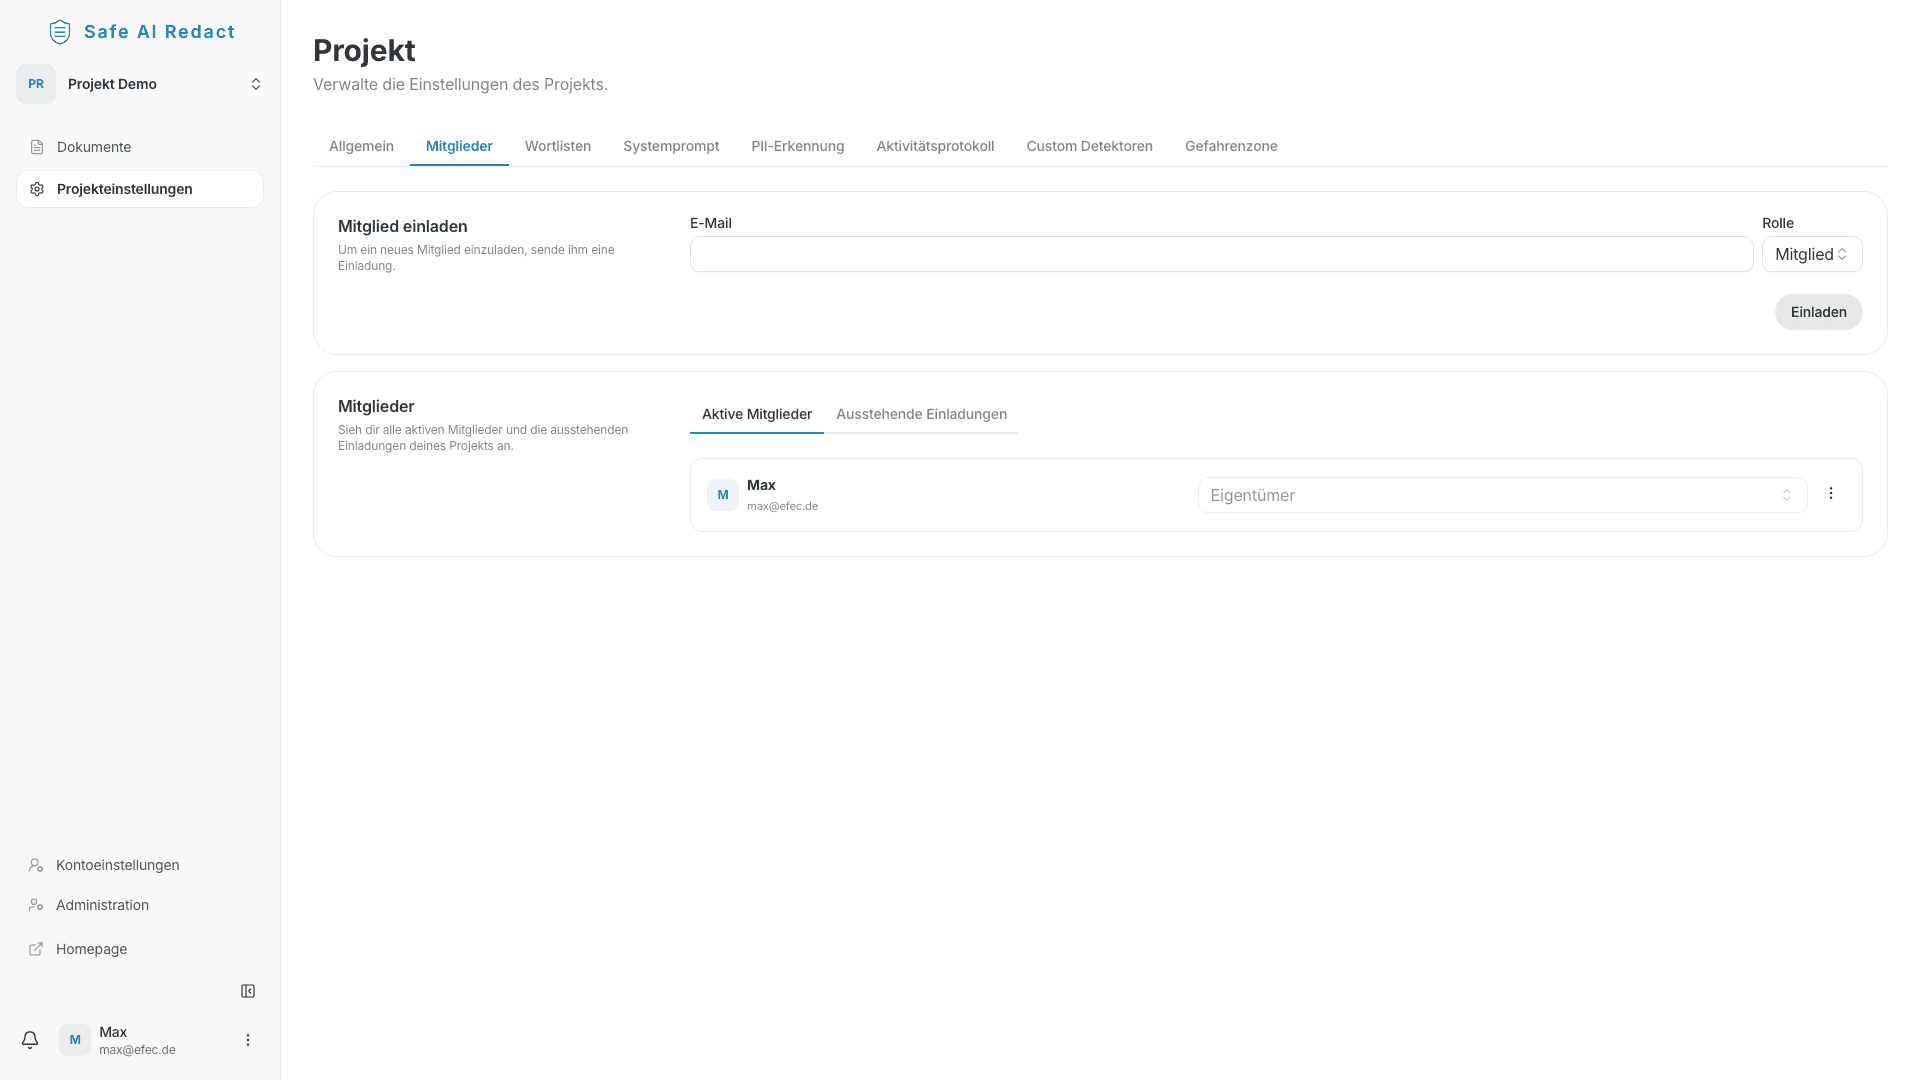Switch to PII-Erkennung tab
The width and height of the screenshot is (1920, 1080).
[x=797, y=146]
